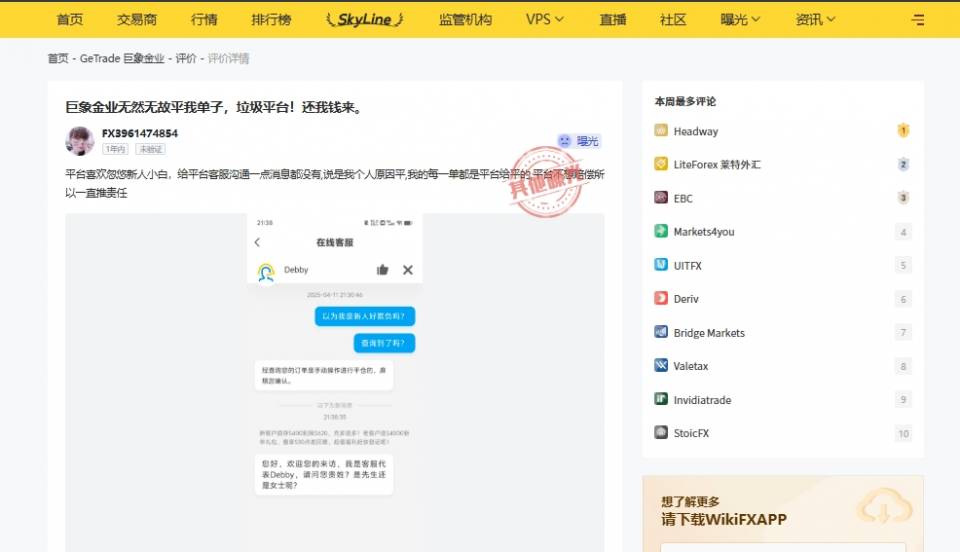The image size is (960, 552).
Task: Open the Bridge Markets broker link
Action: click(x=709, y=332)
